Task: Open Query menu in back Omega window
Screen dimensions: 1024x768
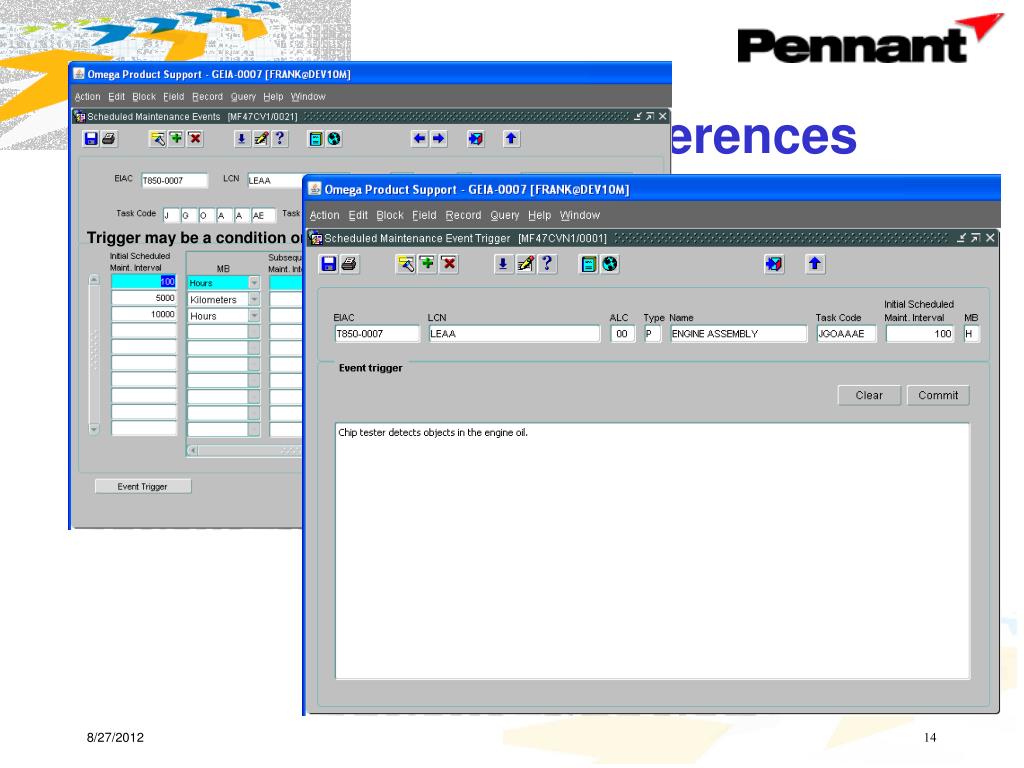Action: [x=243, y=97]
